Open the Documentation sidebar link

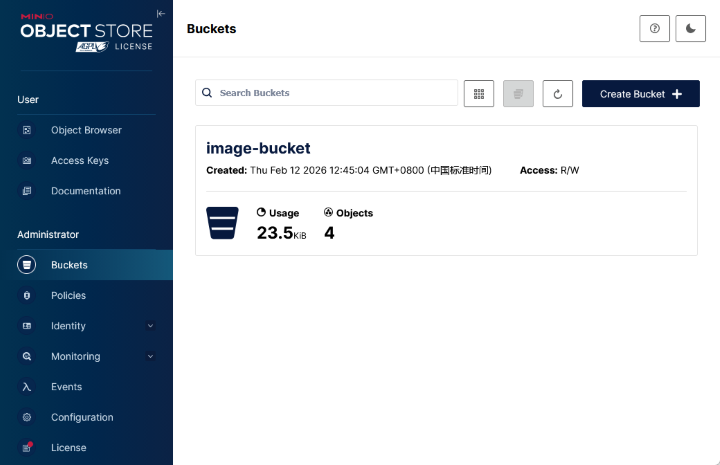85,191
